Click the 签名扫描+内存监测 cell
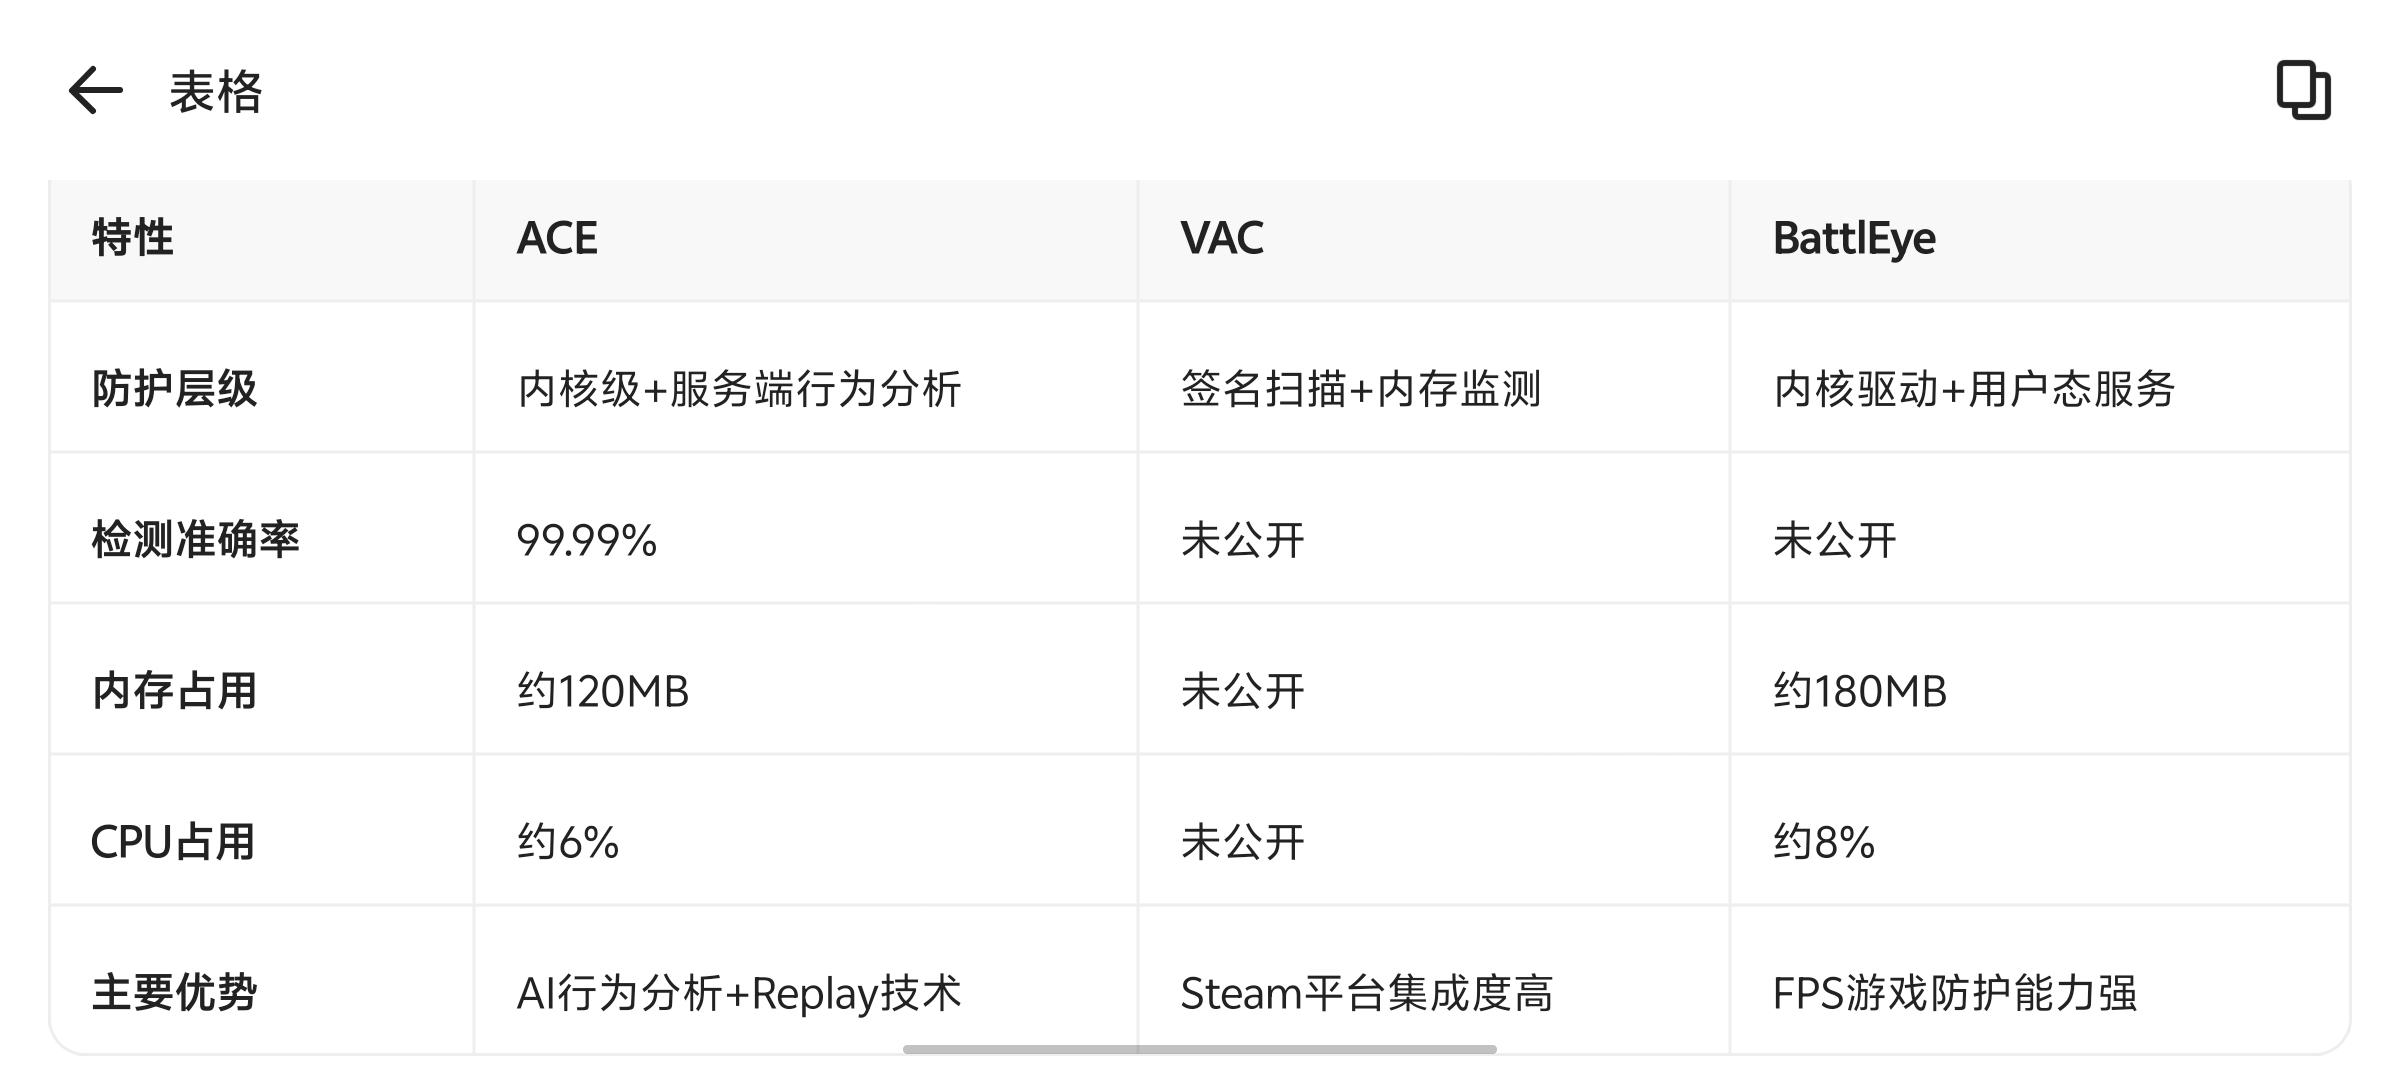The image size is (2400, 1080). click(x=1360, y=389)
